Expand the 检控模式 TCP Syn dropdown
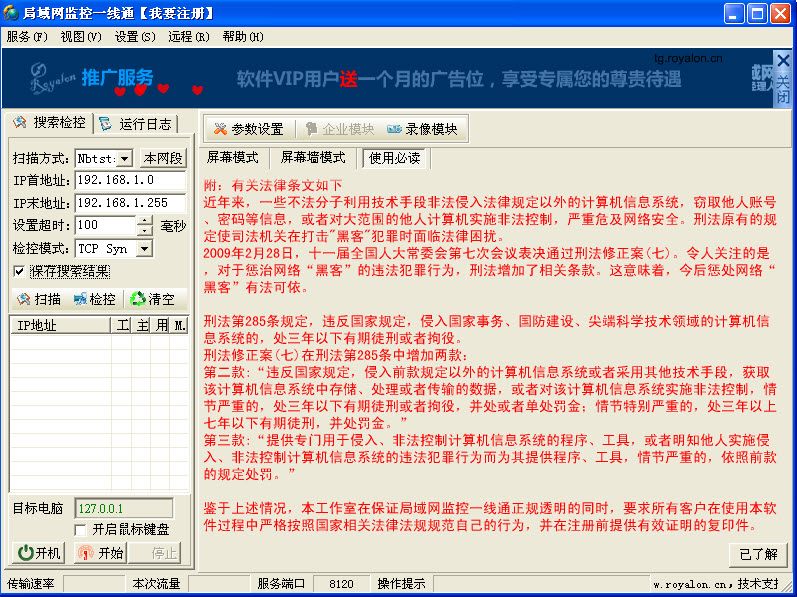Image resolution: width=797 pixels, height=597 pixels. point(144,249)
